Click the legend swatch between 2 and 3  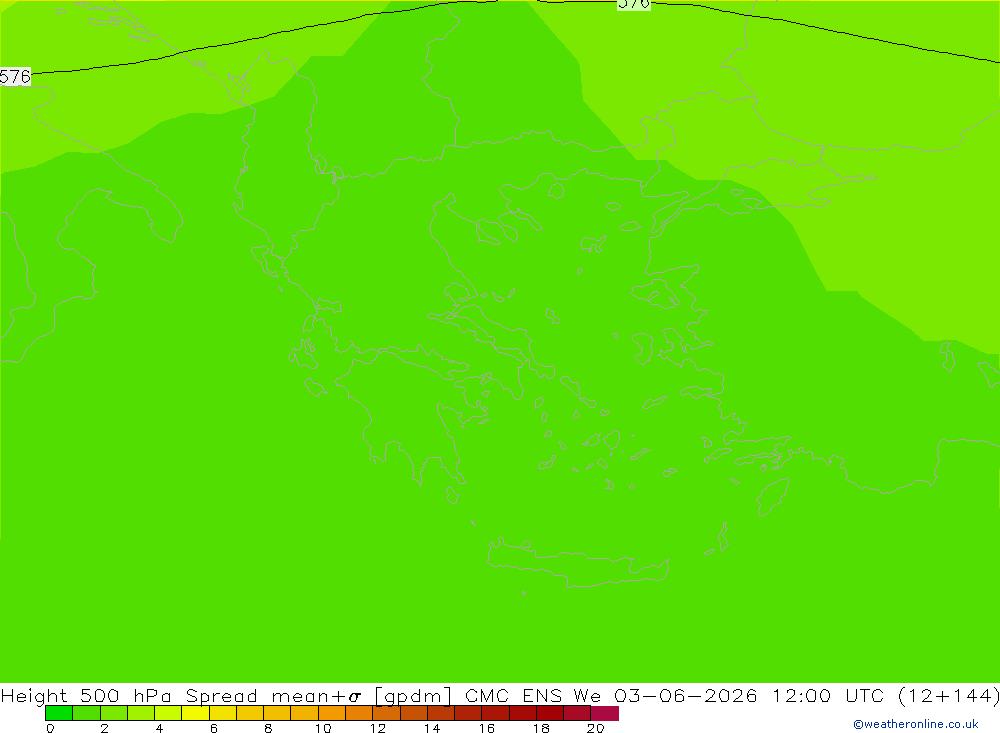[x=114, y=713]
